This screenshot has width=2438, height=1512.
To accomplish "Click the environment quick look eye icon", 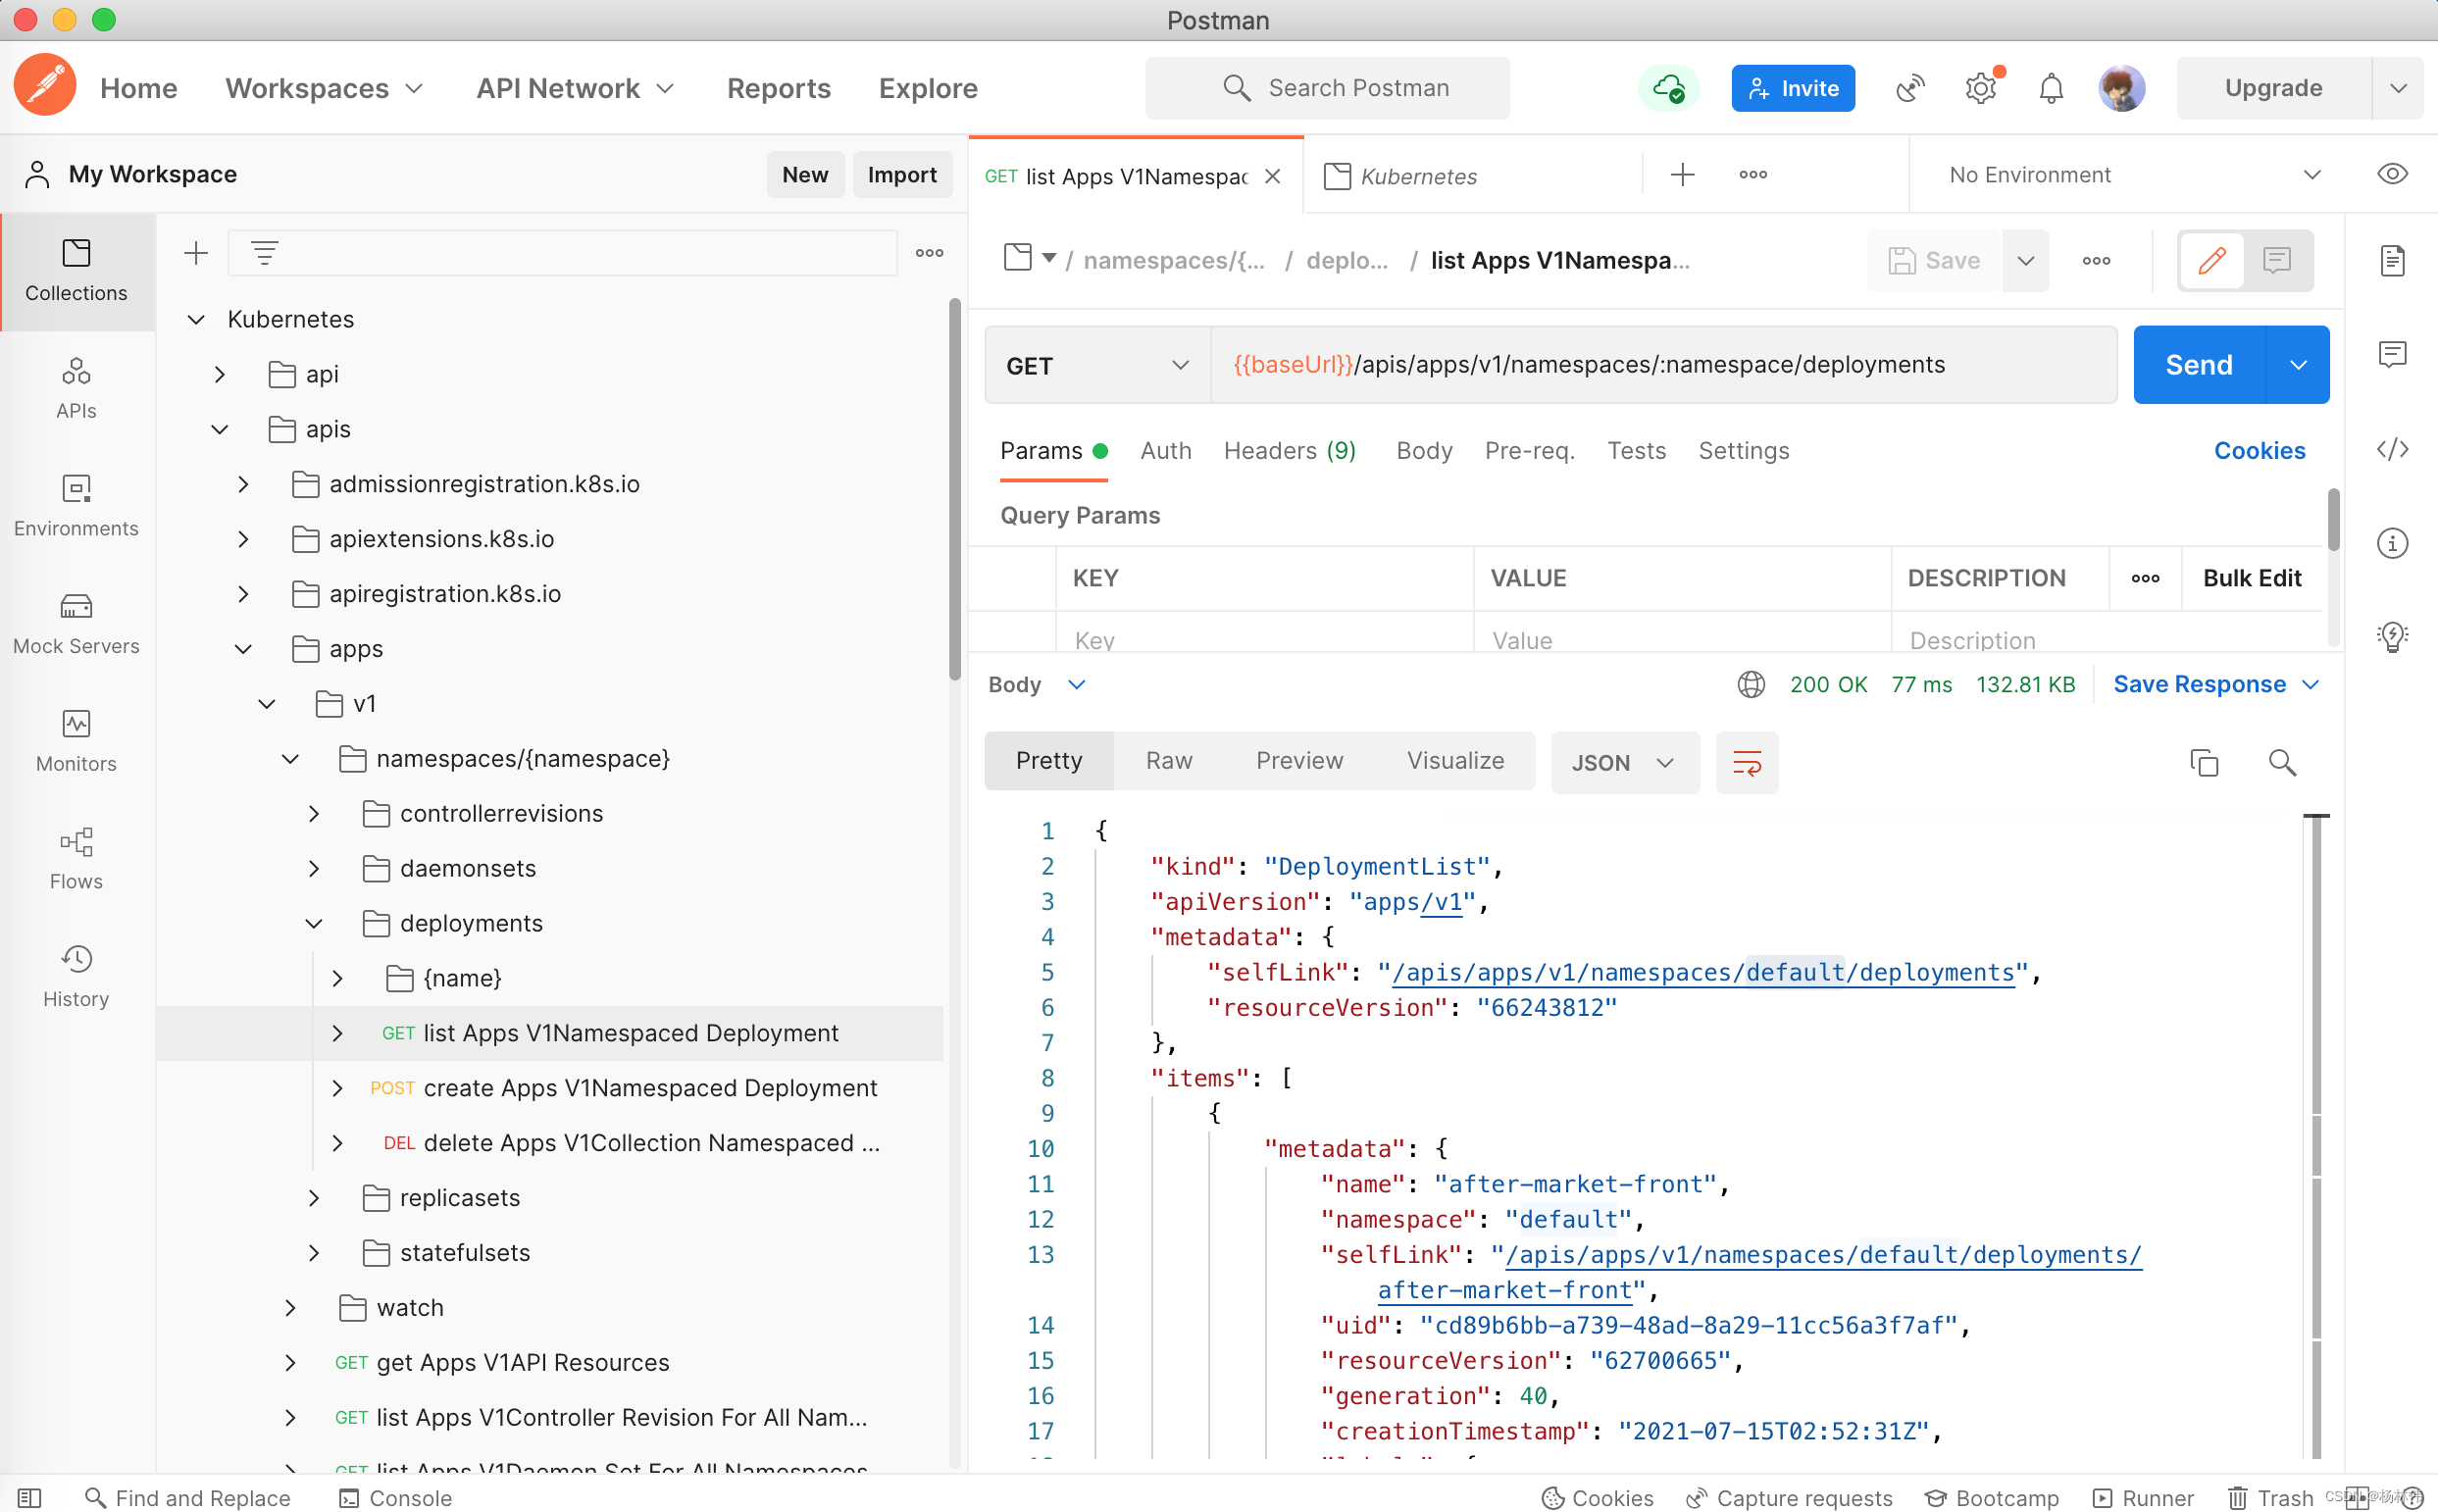I will point(2391,174).
